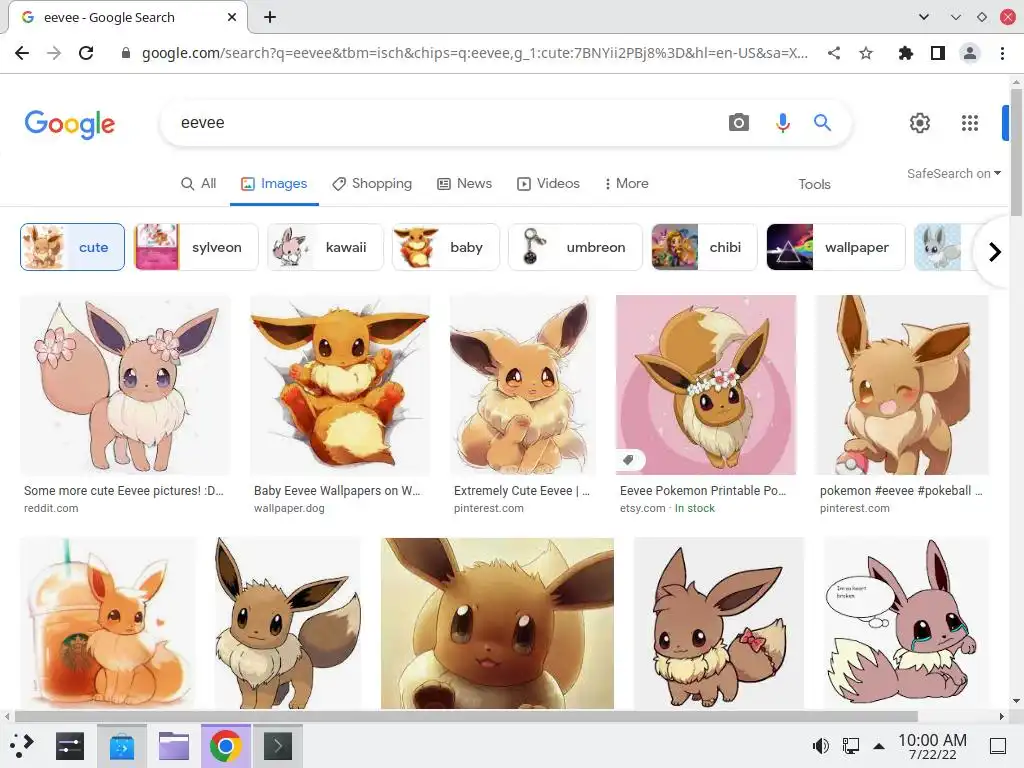Open the Extensions puzzle icon

[906, 53]
